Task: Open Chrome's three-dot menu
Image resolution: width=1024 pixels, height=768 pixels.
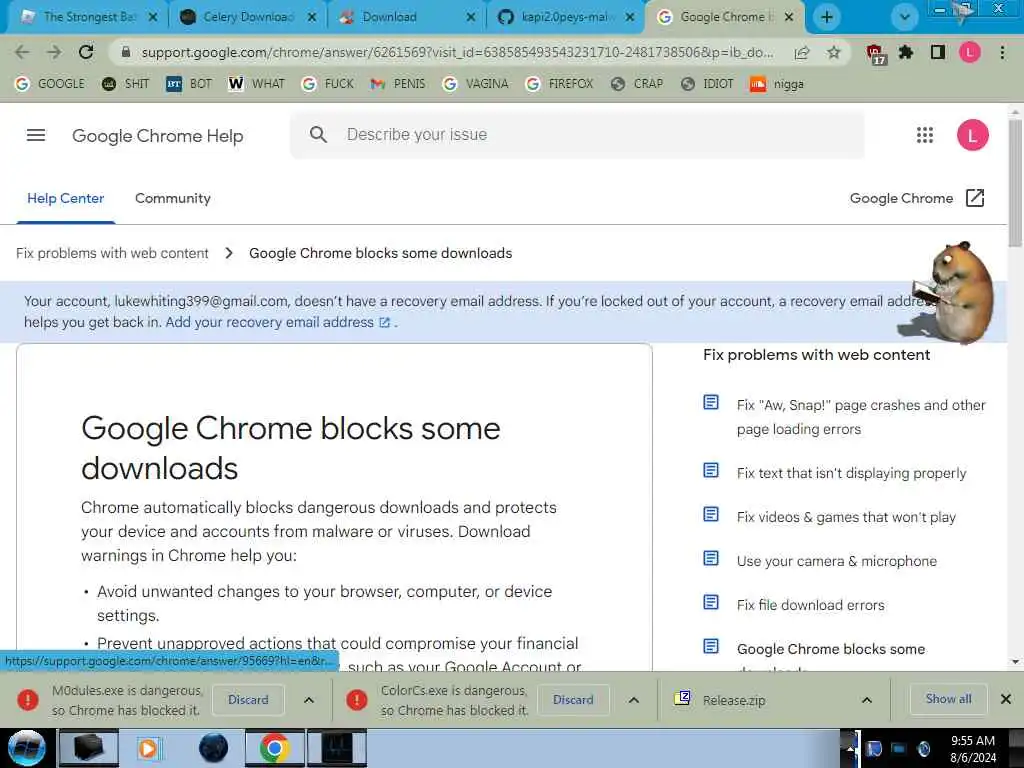Action: click(x=1002, y=52)
